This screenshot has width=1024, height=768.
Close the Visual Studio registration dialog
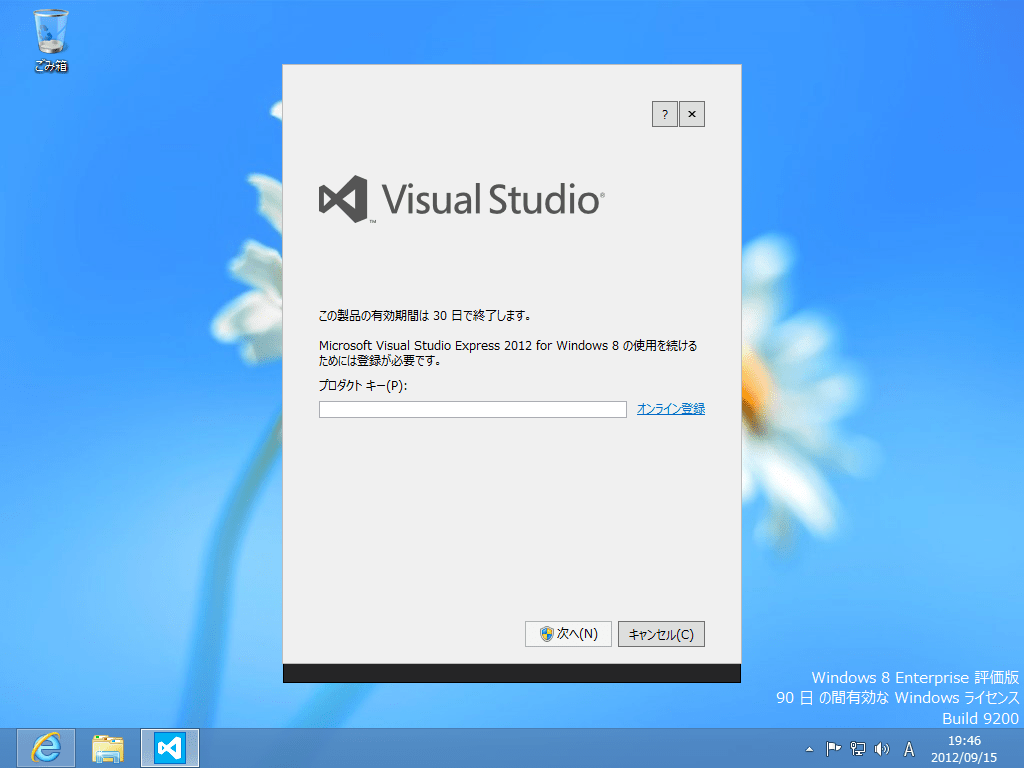click(x=692, y=114)
